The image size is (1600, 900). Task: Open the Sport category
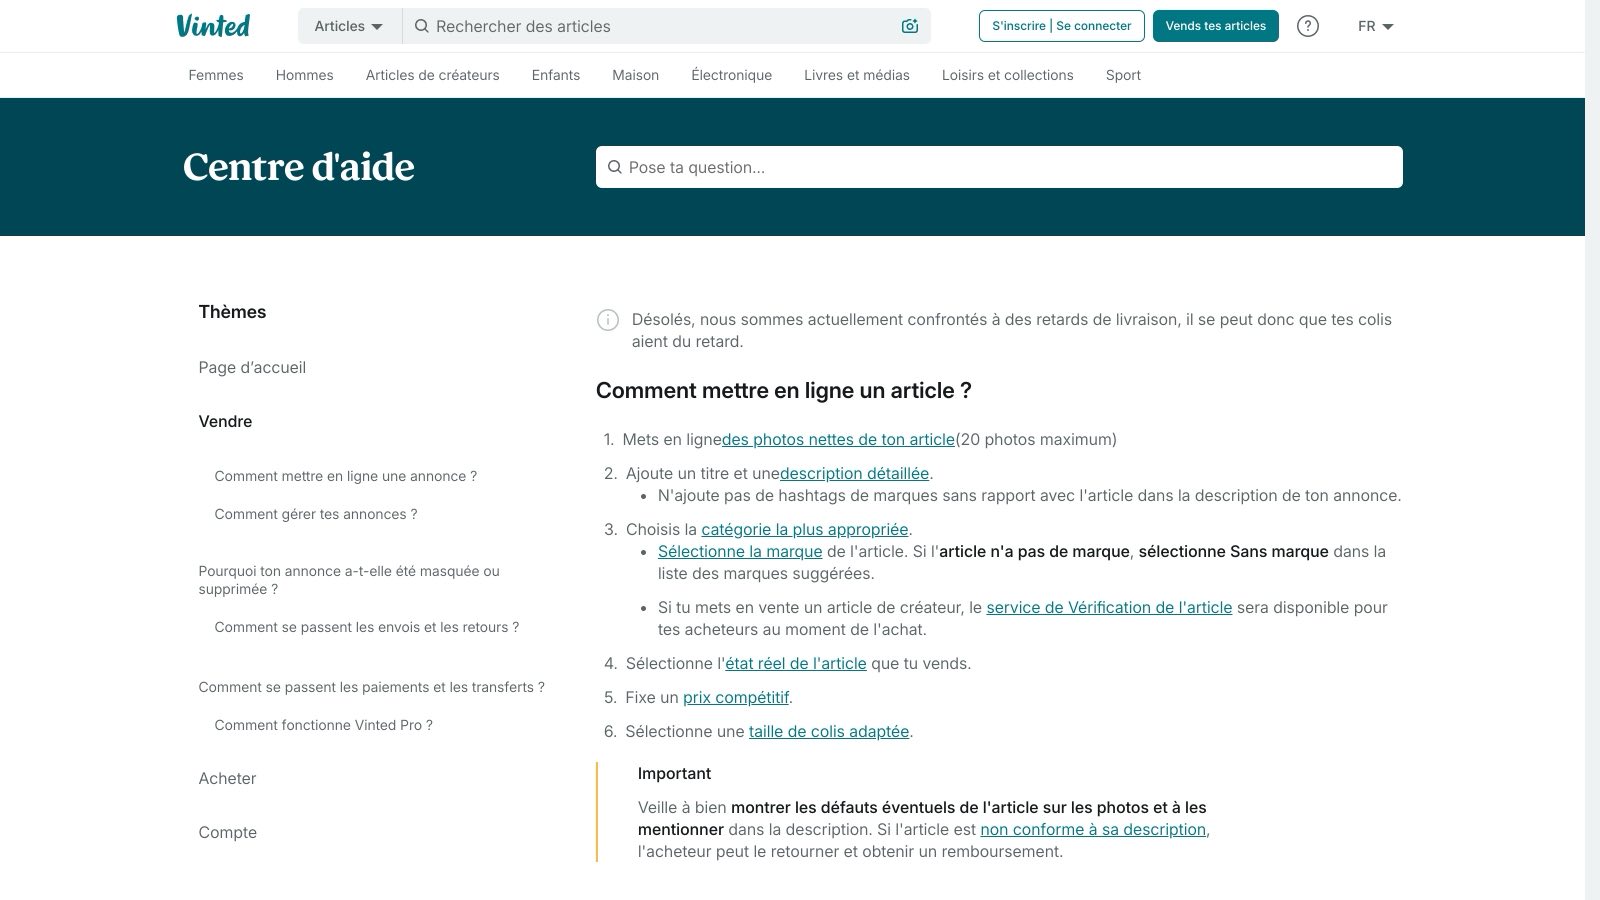(x=1124, y=75)
